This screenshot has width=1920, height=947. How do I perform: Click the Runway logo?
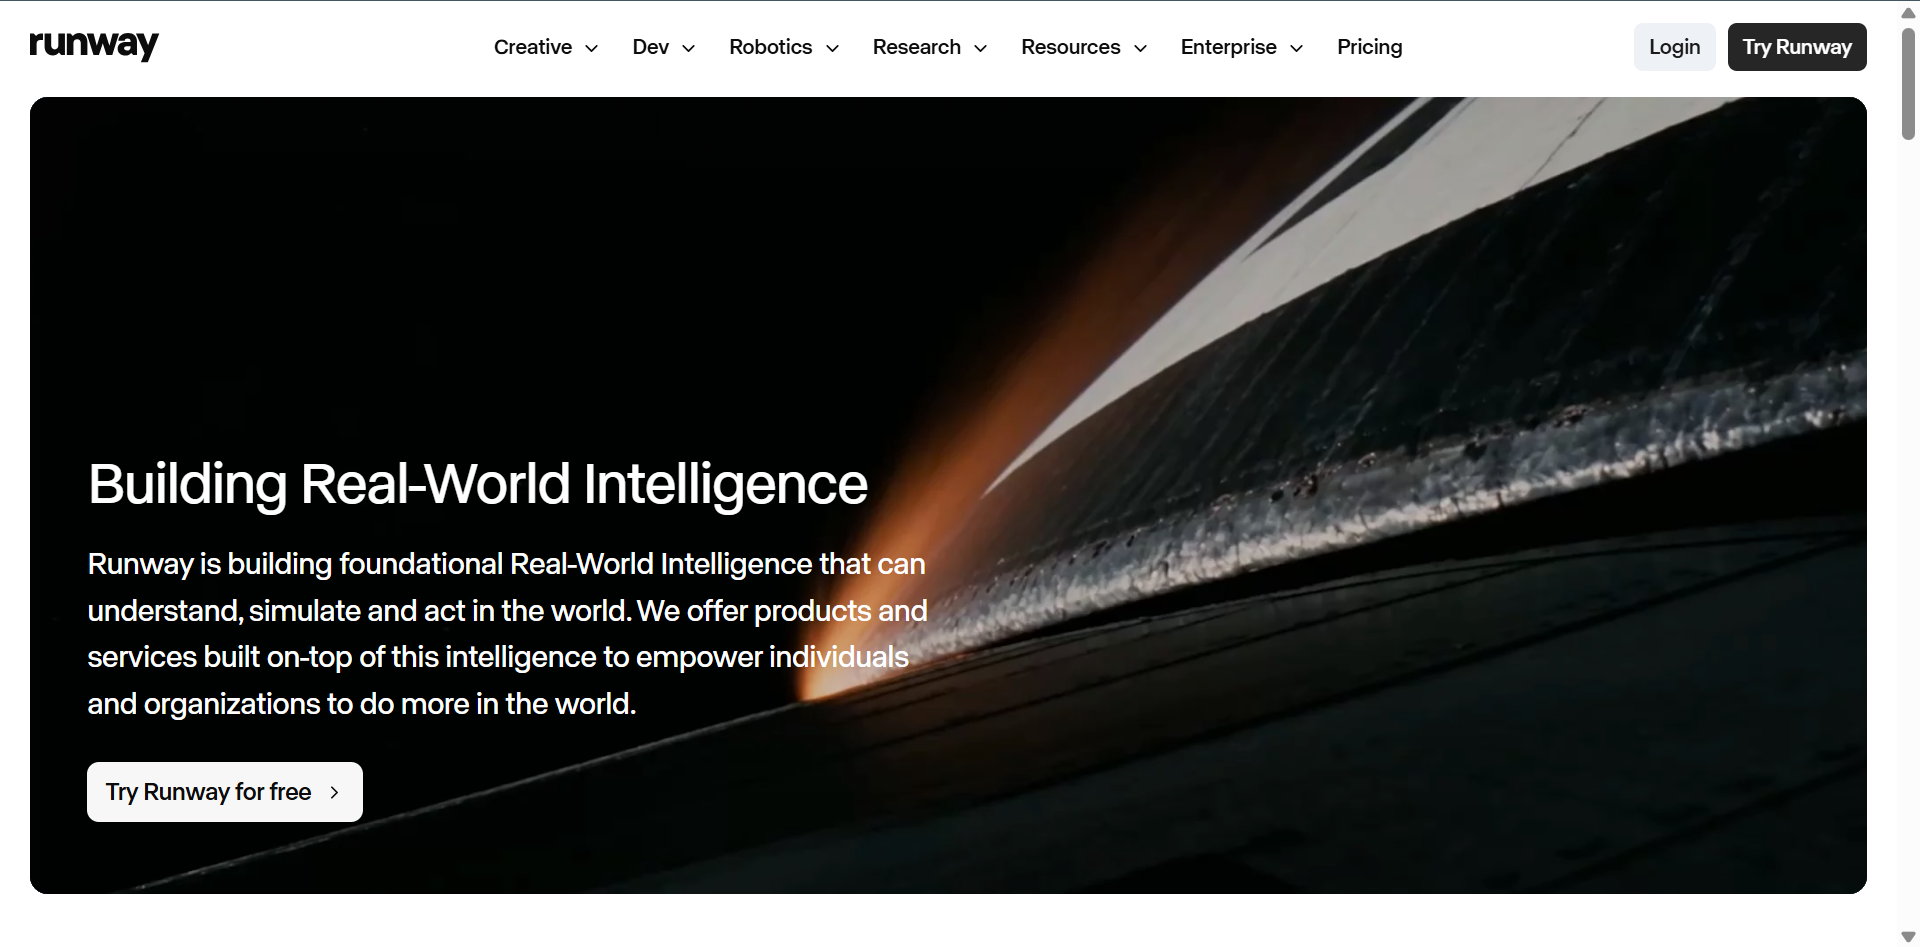click(x=94, y=46)
